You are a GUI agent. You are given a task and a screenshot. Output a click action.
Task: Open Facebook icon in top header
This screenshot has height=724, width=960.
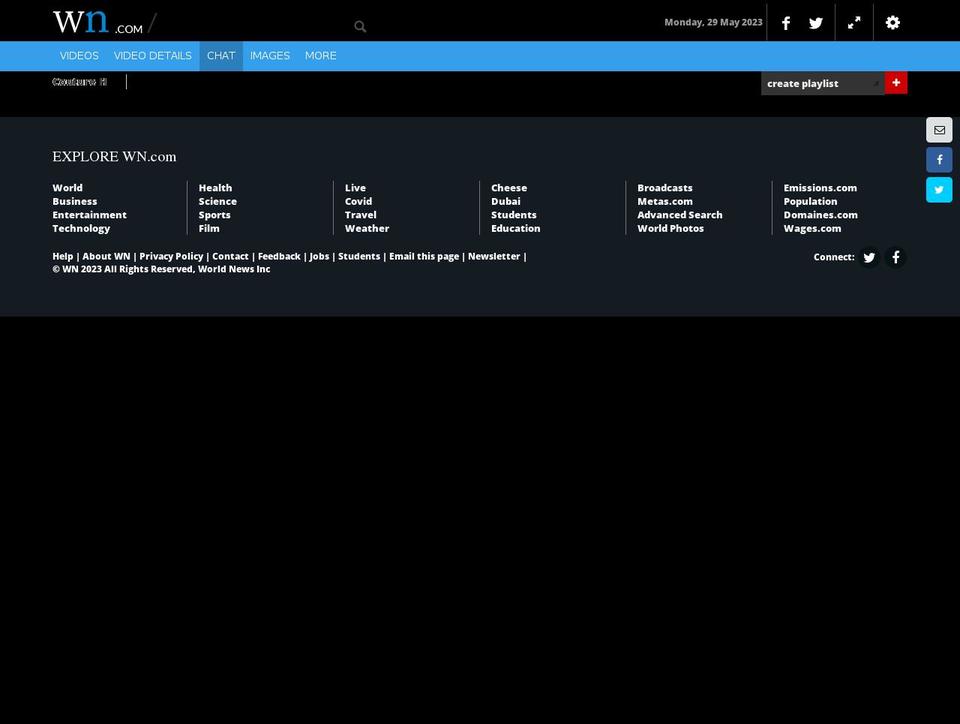point(786,23)
